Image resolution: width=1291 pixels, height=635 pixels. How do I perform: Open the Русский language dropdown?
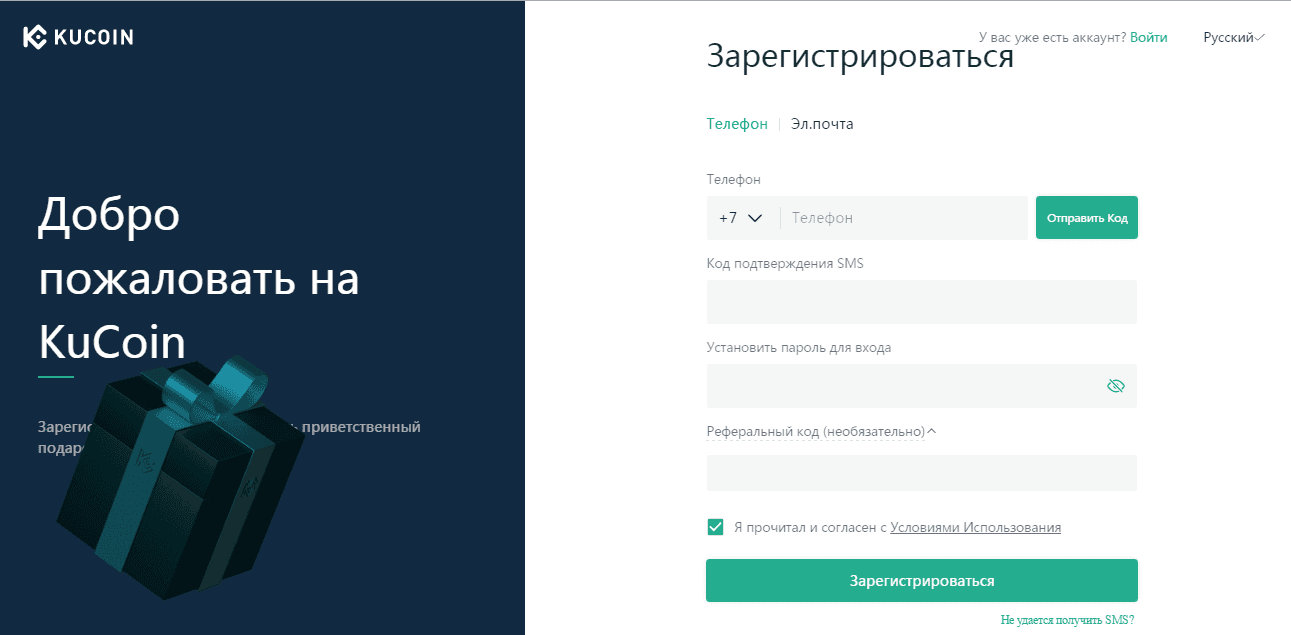(1234, 37)
